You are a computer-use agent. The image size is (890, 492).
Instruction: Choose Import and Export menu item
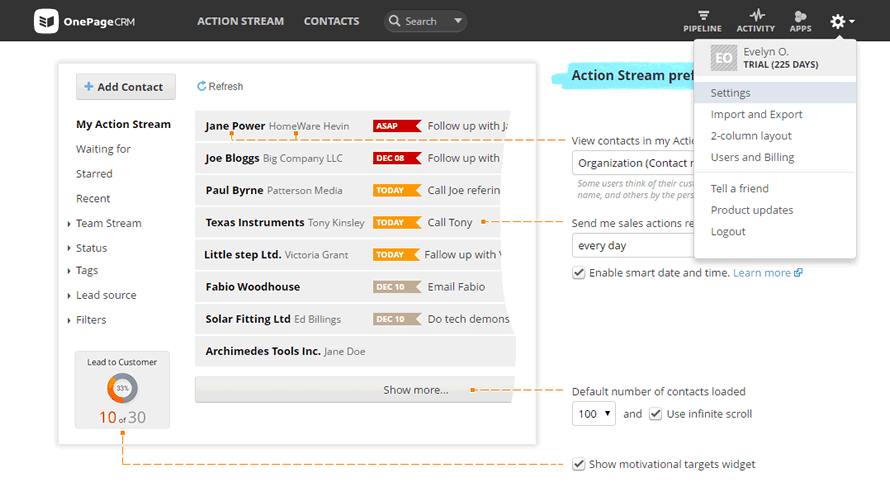pos(756,114)
